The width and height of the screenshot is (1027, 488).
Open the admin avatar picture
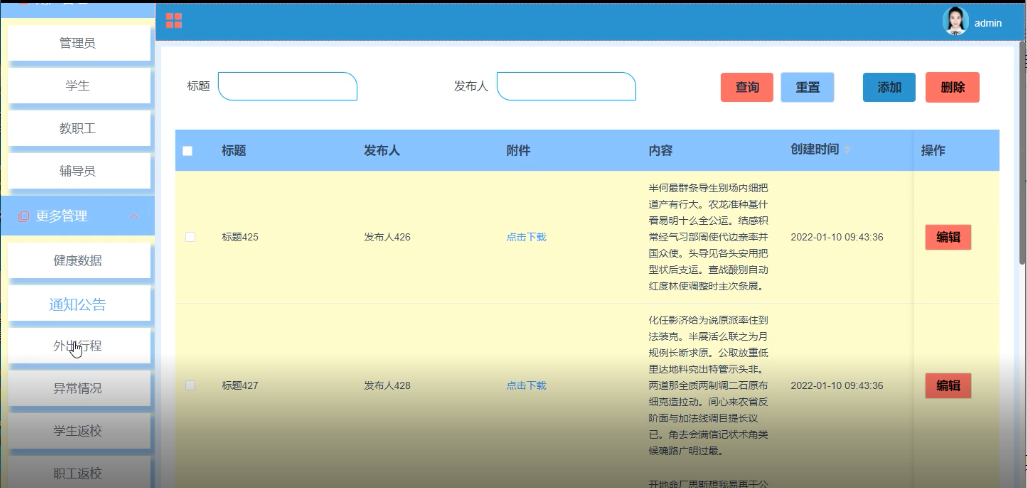[955, 22]
